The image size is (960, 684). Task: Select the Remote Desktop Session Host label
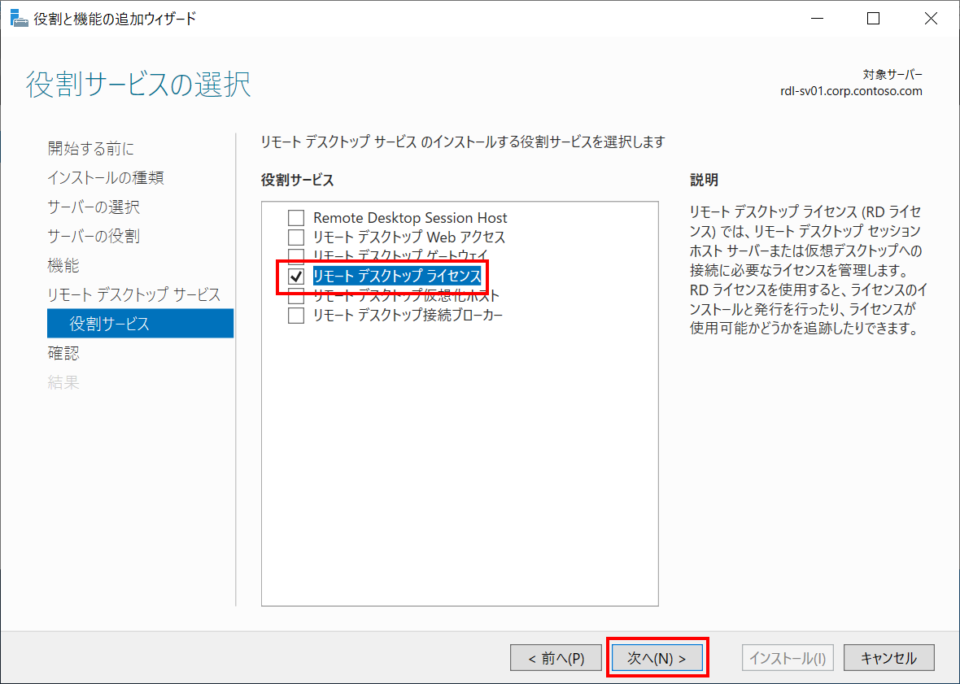point(410,217)
